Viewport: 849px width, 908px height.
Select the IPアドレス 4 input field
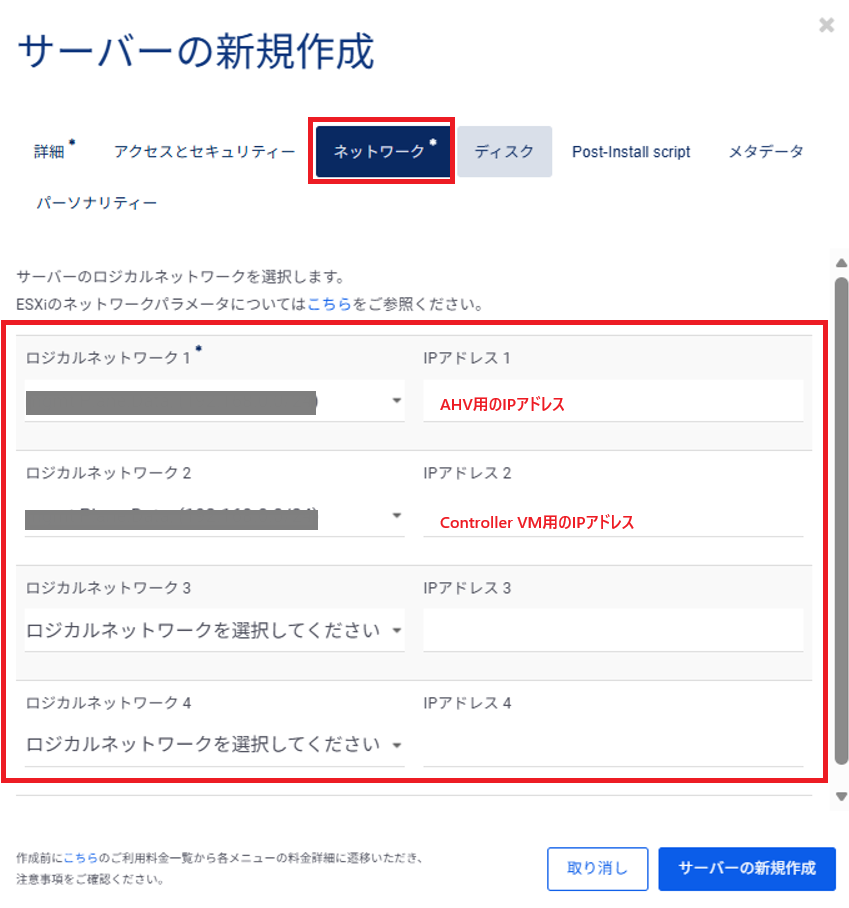pos(612,747)
